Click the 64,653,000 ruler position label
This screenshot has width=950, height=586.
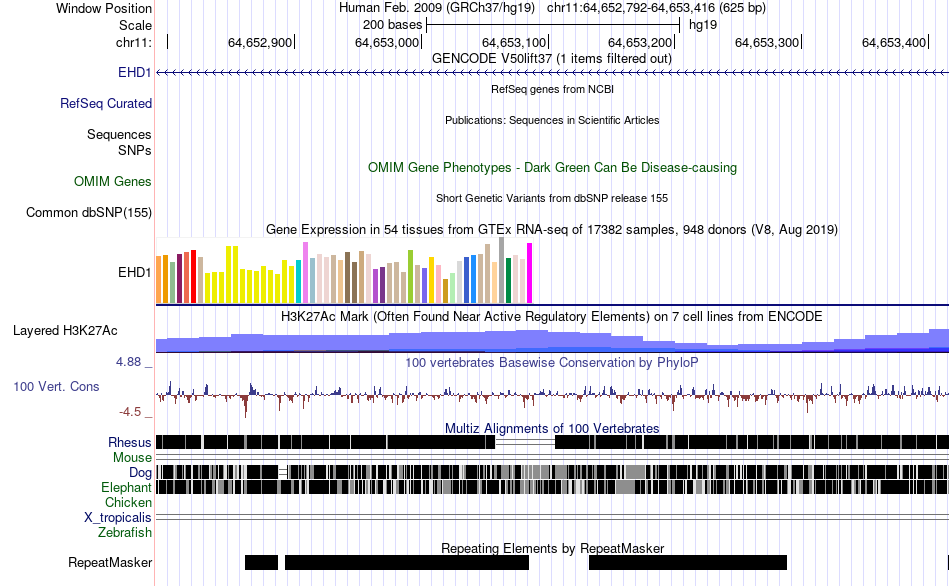(x=387, y=42)
